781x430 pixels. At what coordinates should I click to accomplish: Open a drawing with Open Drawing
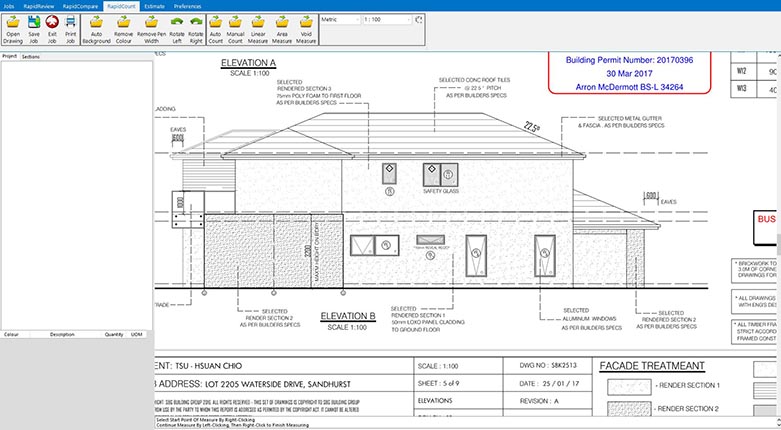pos(13,29)
